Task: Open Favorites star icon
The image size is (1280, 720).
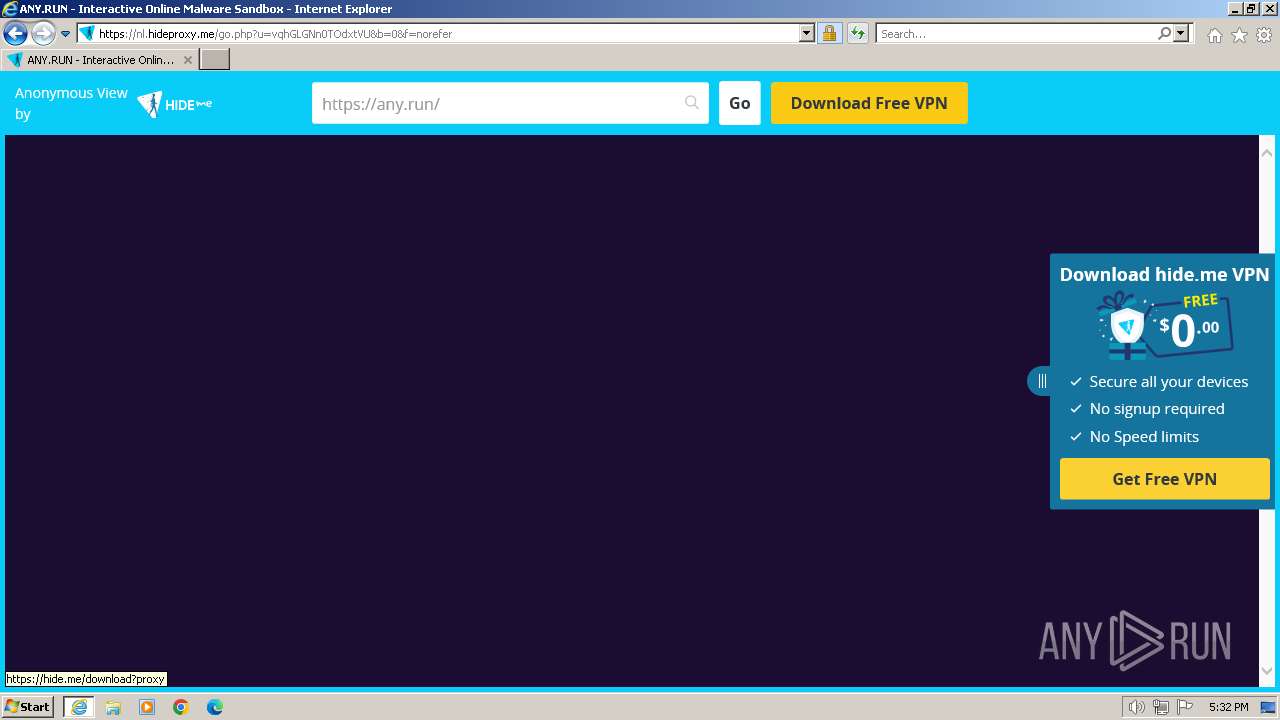Action: tap(1239, 35)
